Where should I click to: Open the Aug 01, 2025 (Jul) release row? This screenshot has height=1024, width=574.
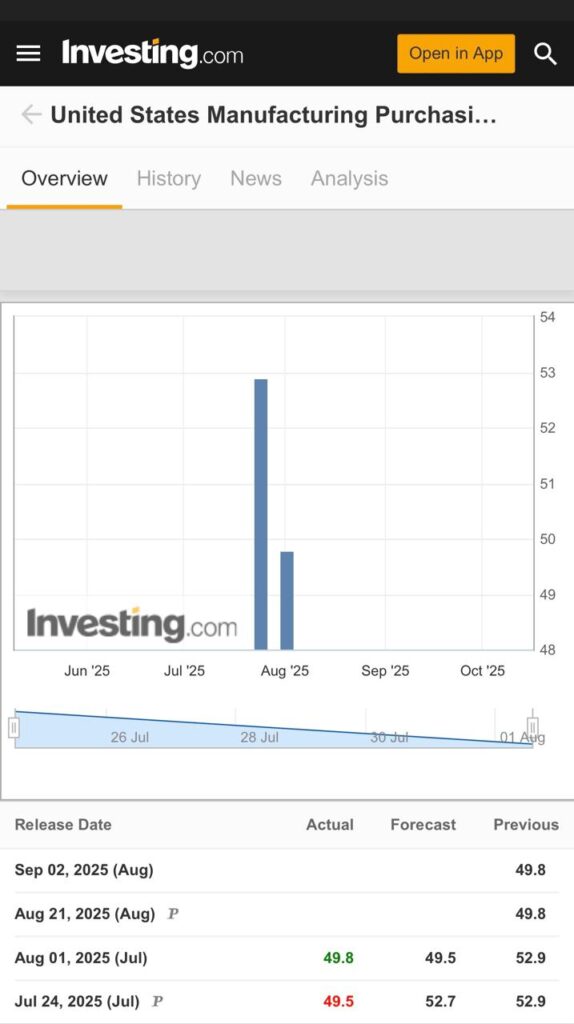[x=287, y=958]
